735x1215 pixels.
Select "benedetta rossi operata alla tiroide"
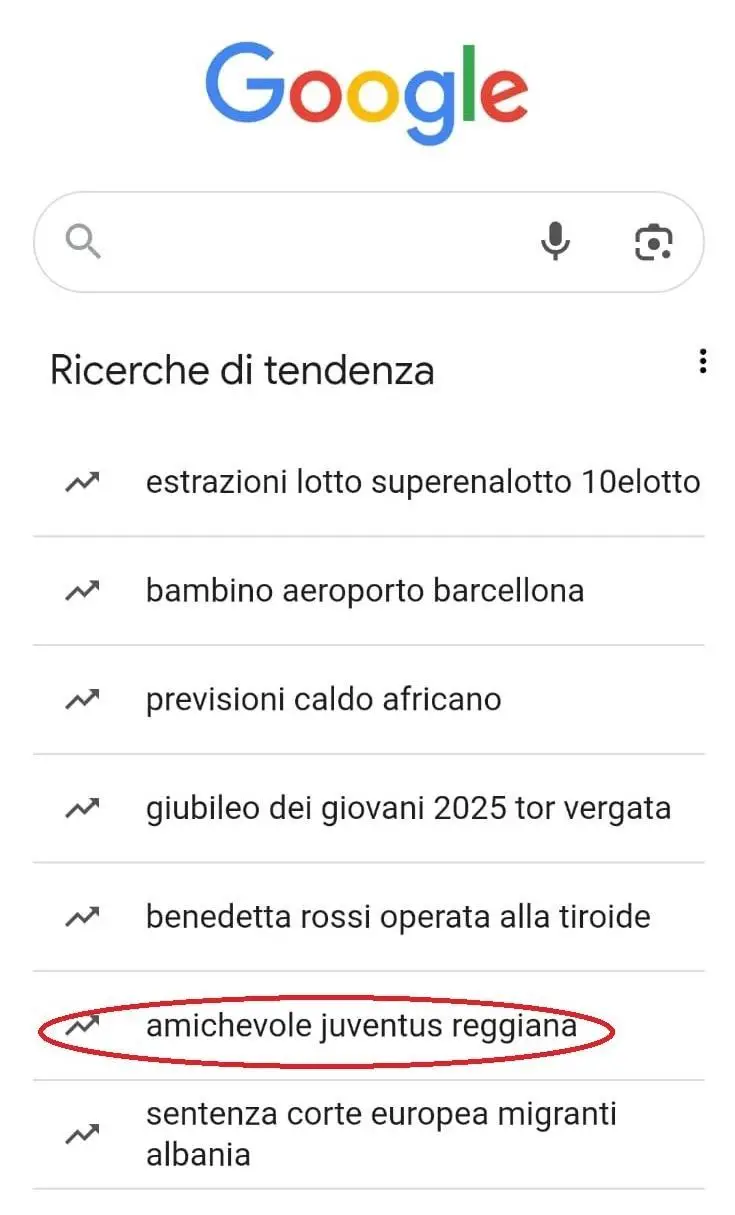[398, 916]
